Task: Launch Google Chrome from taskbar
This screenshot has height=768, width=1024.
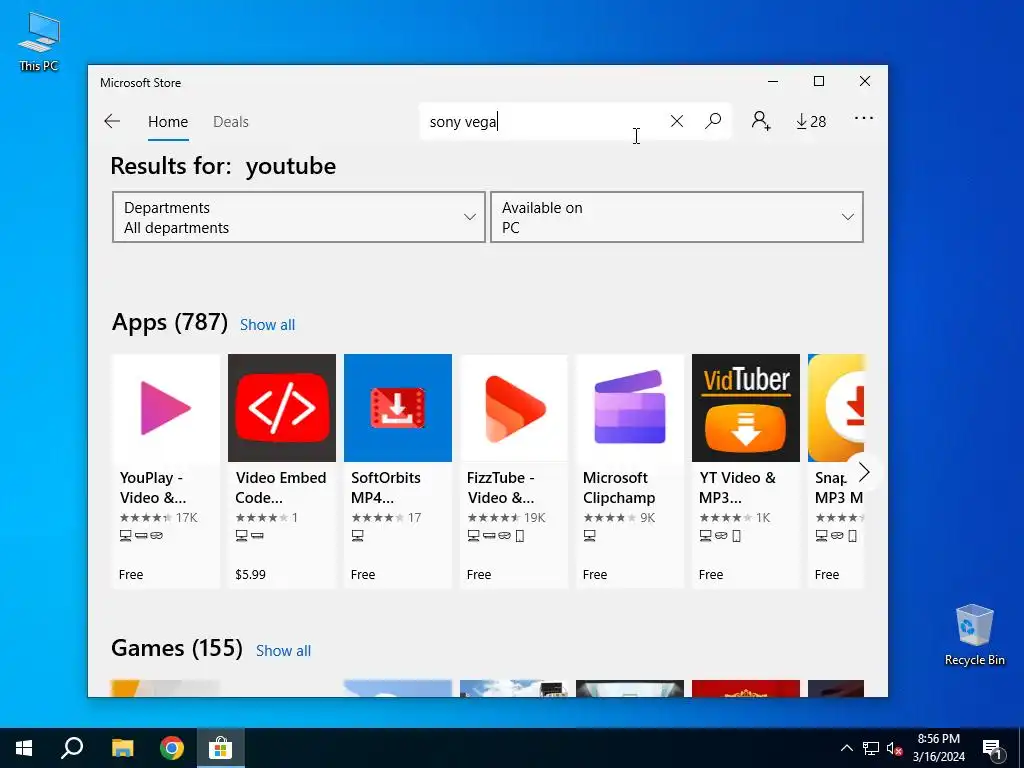Action: tap(172, 748)
